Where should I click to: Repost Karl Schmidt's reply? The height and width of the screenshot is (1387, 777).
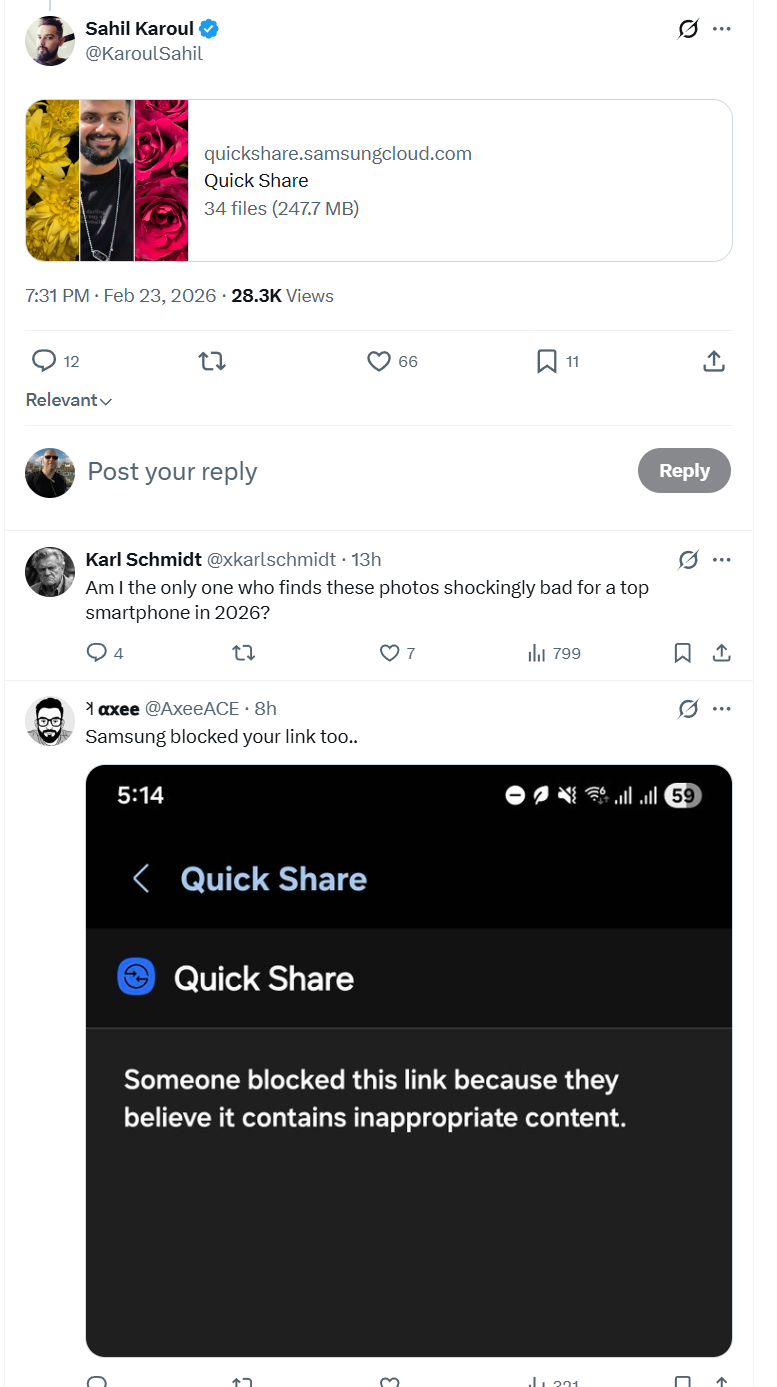243,653
